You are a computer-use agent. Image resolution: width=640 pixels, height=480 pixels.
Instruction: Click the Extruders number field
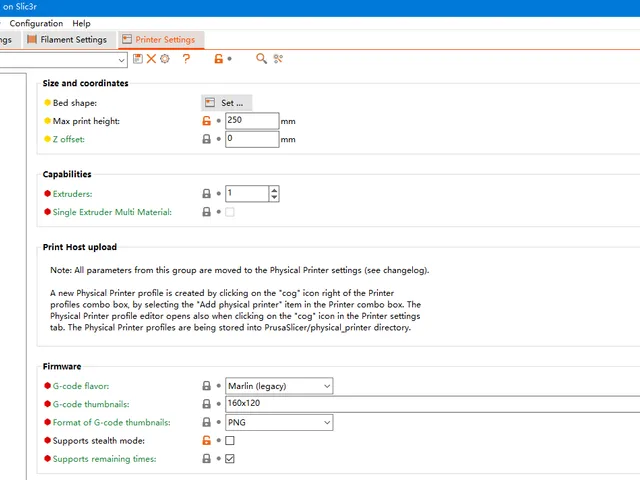point(247,193)
